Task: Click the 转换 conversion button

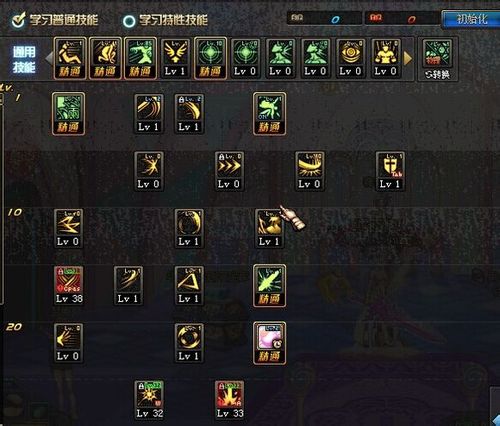Action: tap(438, 59)
